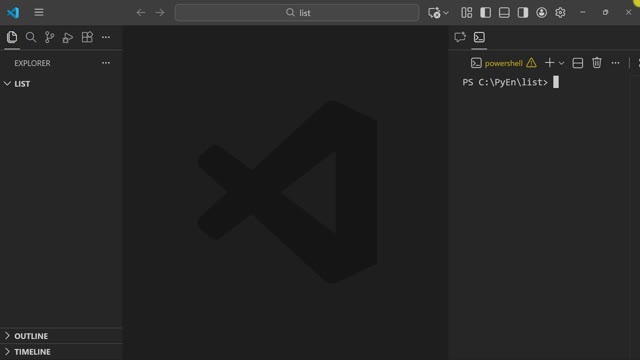Kill the terminal with the trash icon
640x360 pixels.
(x=597, y=63)
